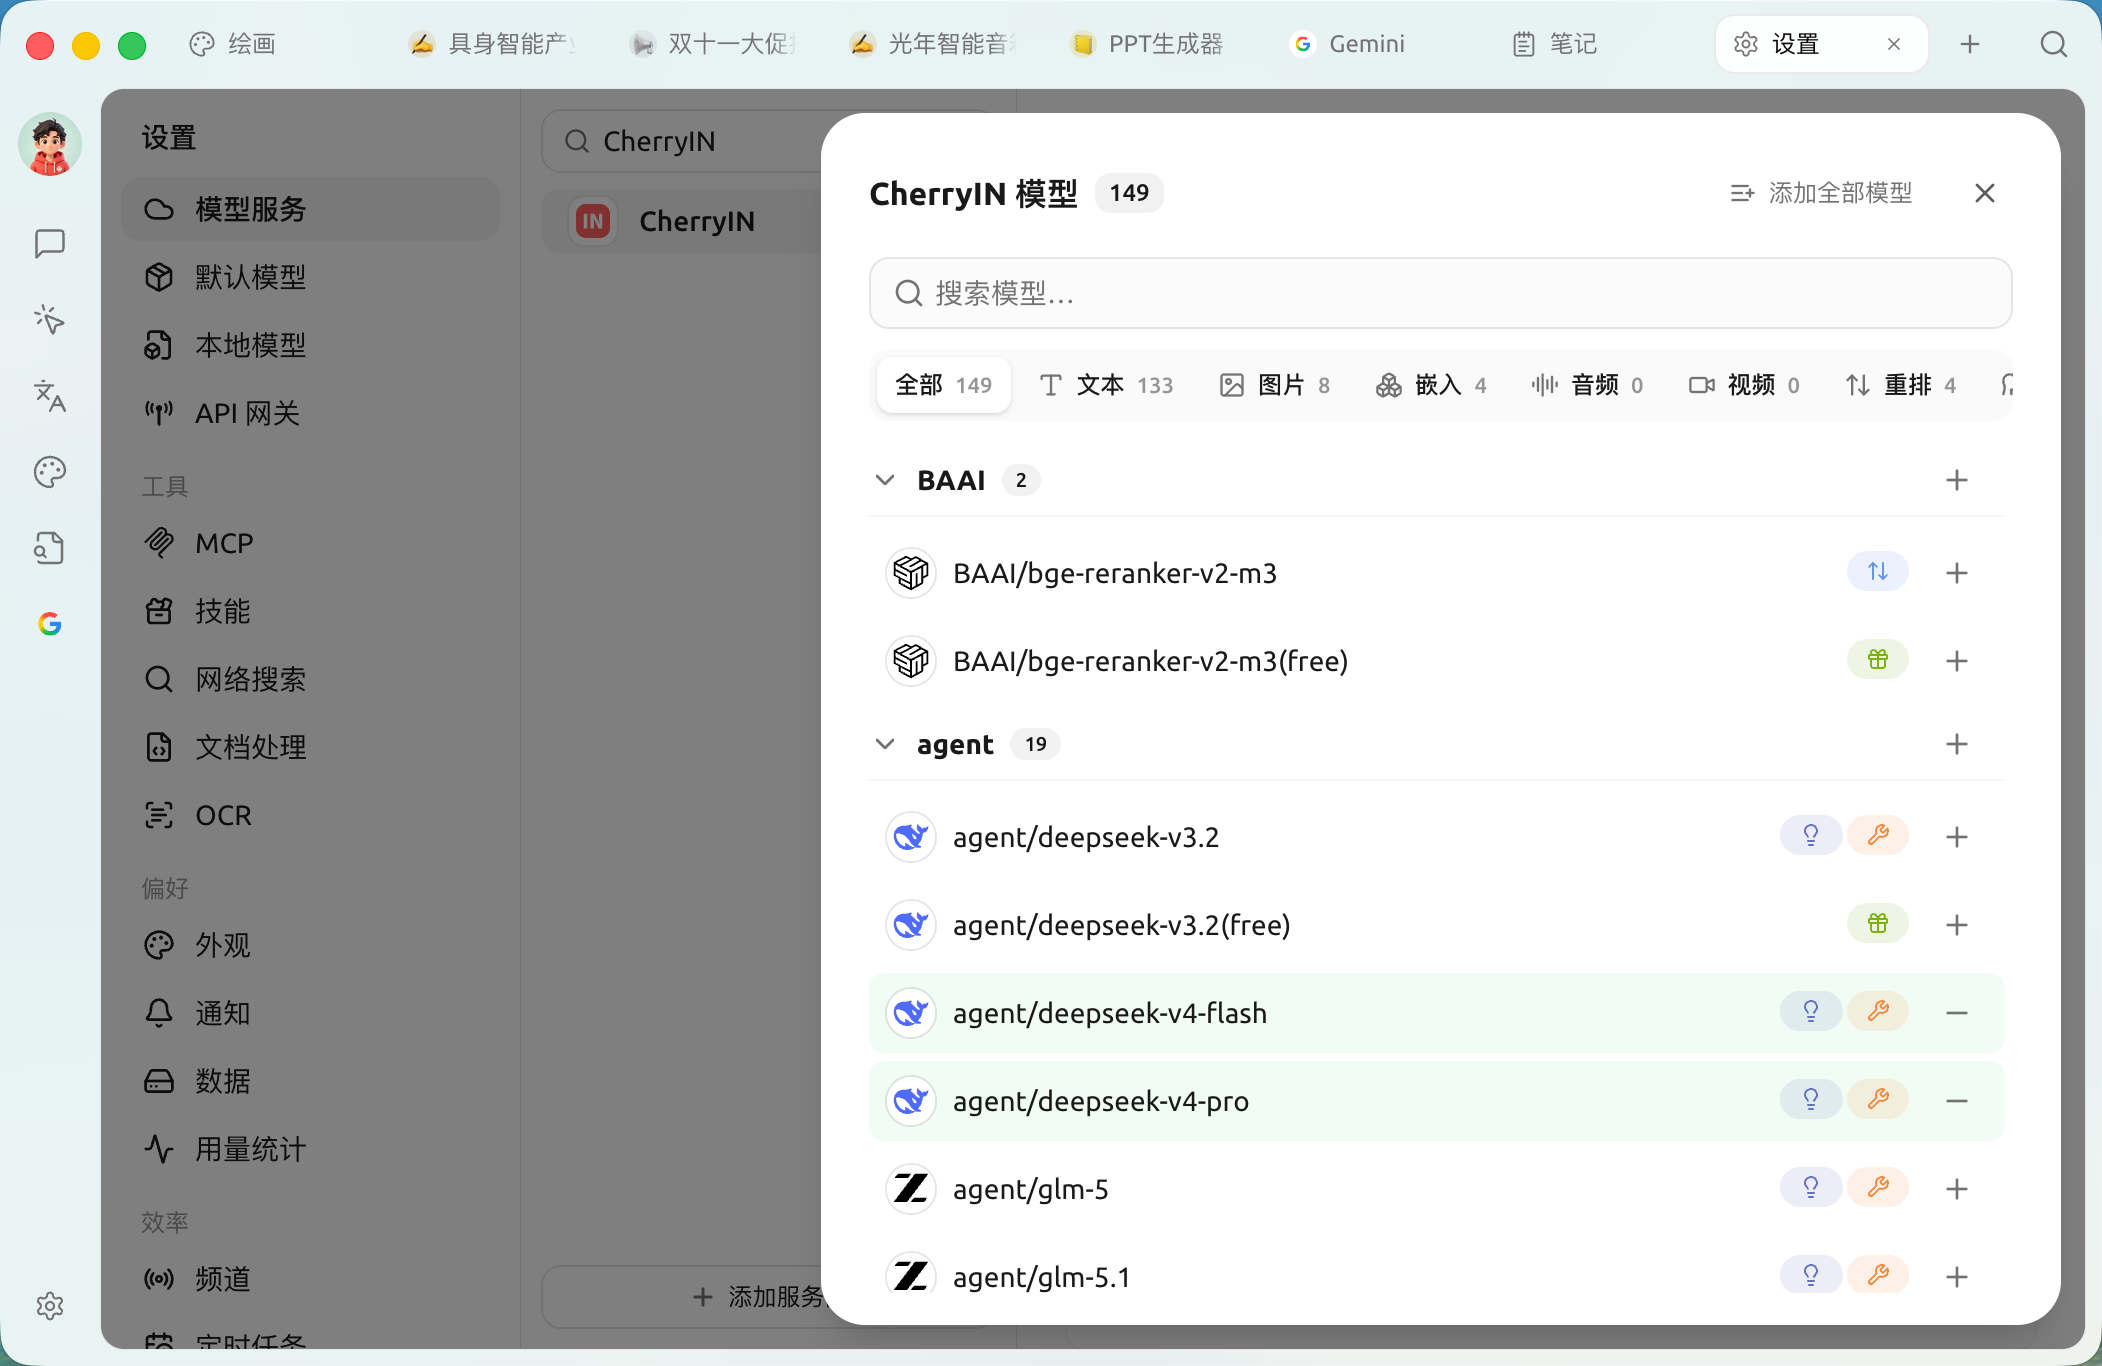Screen dimensions: 2102x1366
Task: Click the gear icon at sidebar bottom
Action: (50, 1305)
